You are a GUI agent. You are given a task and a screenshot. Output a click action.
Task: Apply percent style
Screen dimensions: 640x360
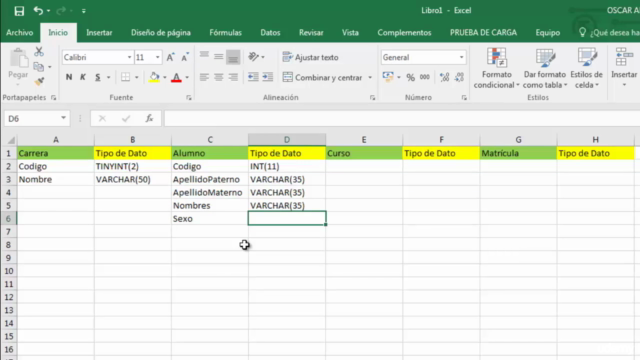pyautogui.click(x=410, y=77)
